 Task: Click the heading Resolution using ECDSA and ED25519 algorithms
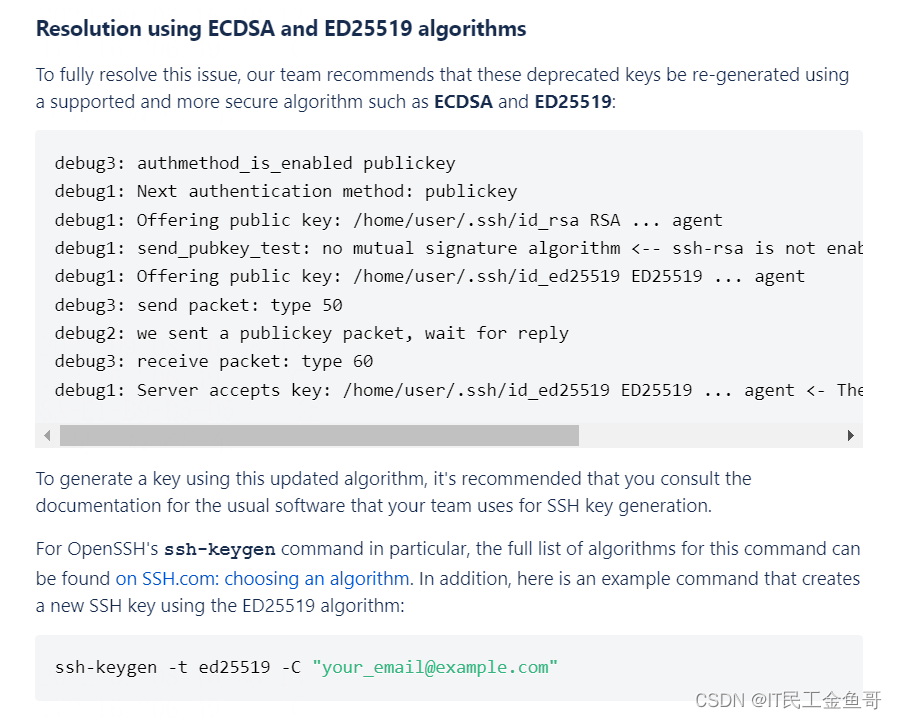click(281, 29)
